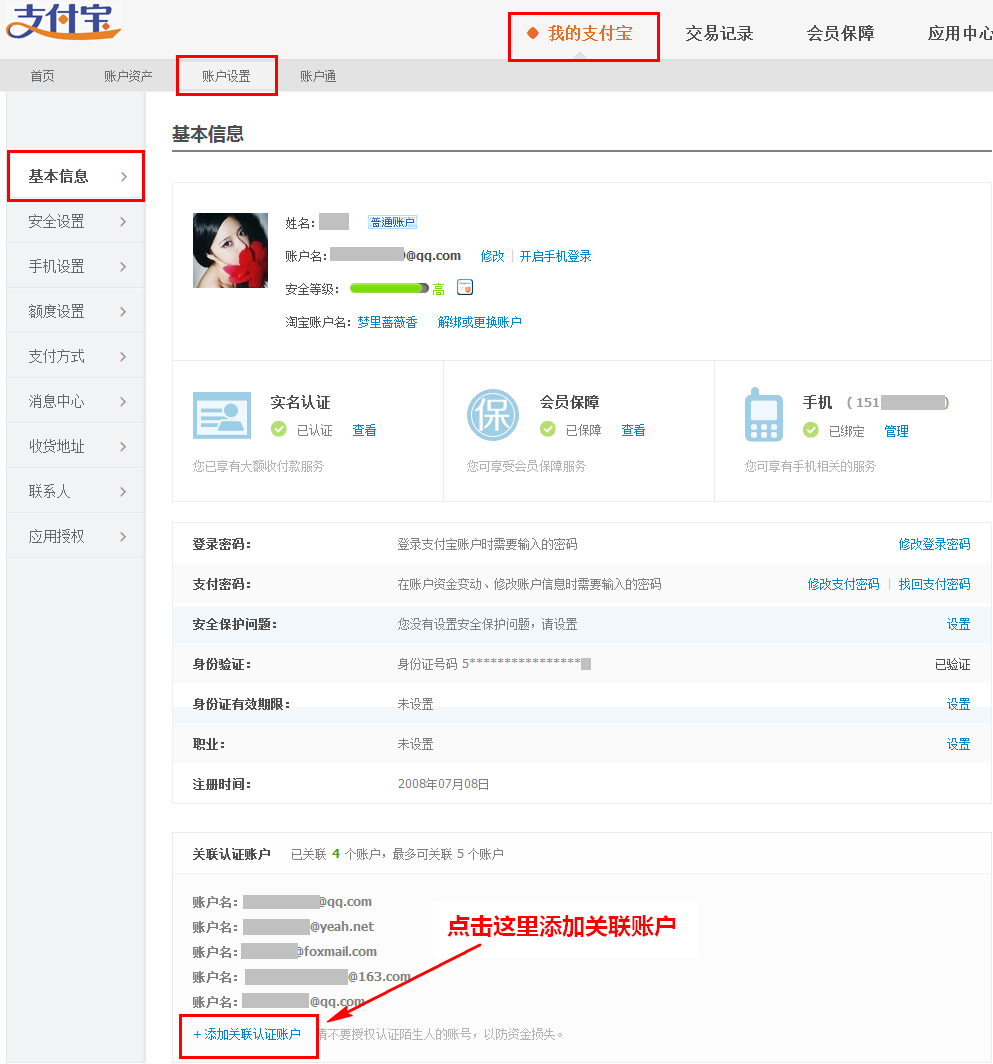Click the 安全等级 green level bar
This screenshot has height=1064, width=993.
coord(389,288)
